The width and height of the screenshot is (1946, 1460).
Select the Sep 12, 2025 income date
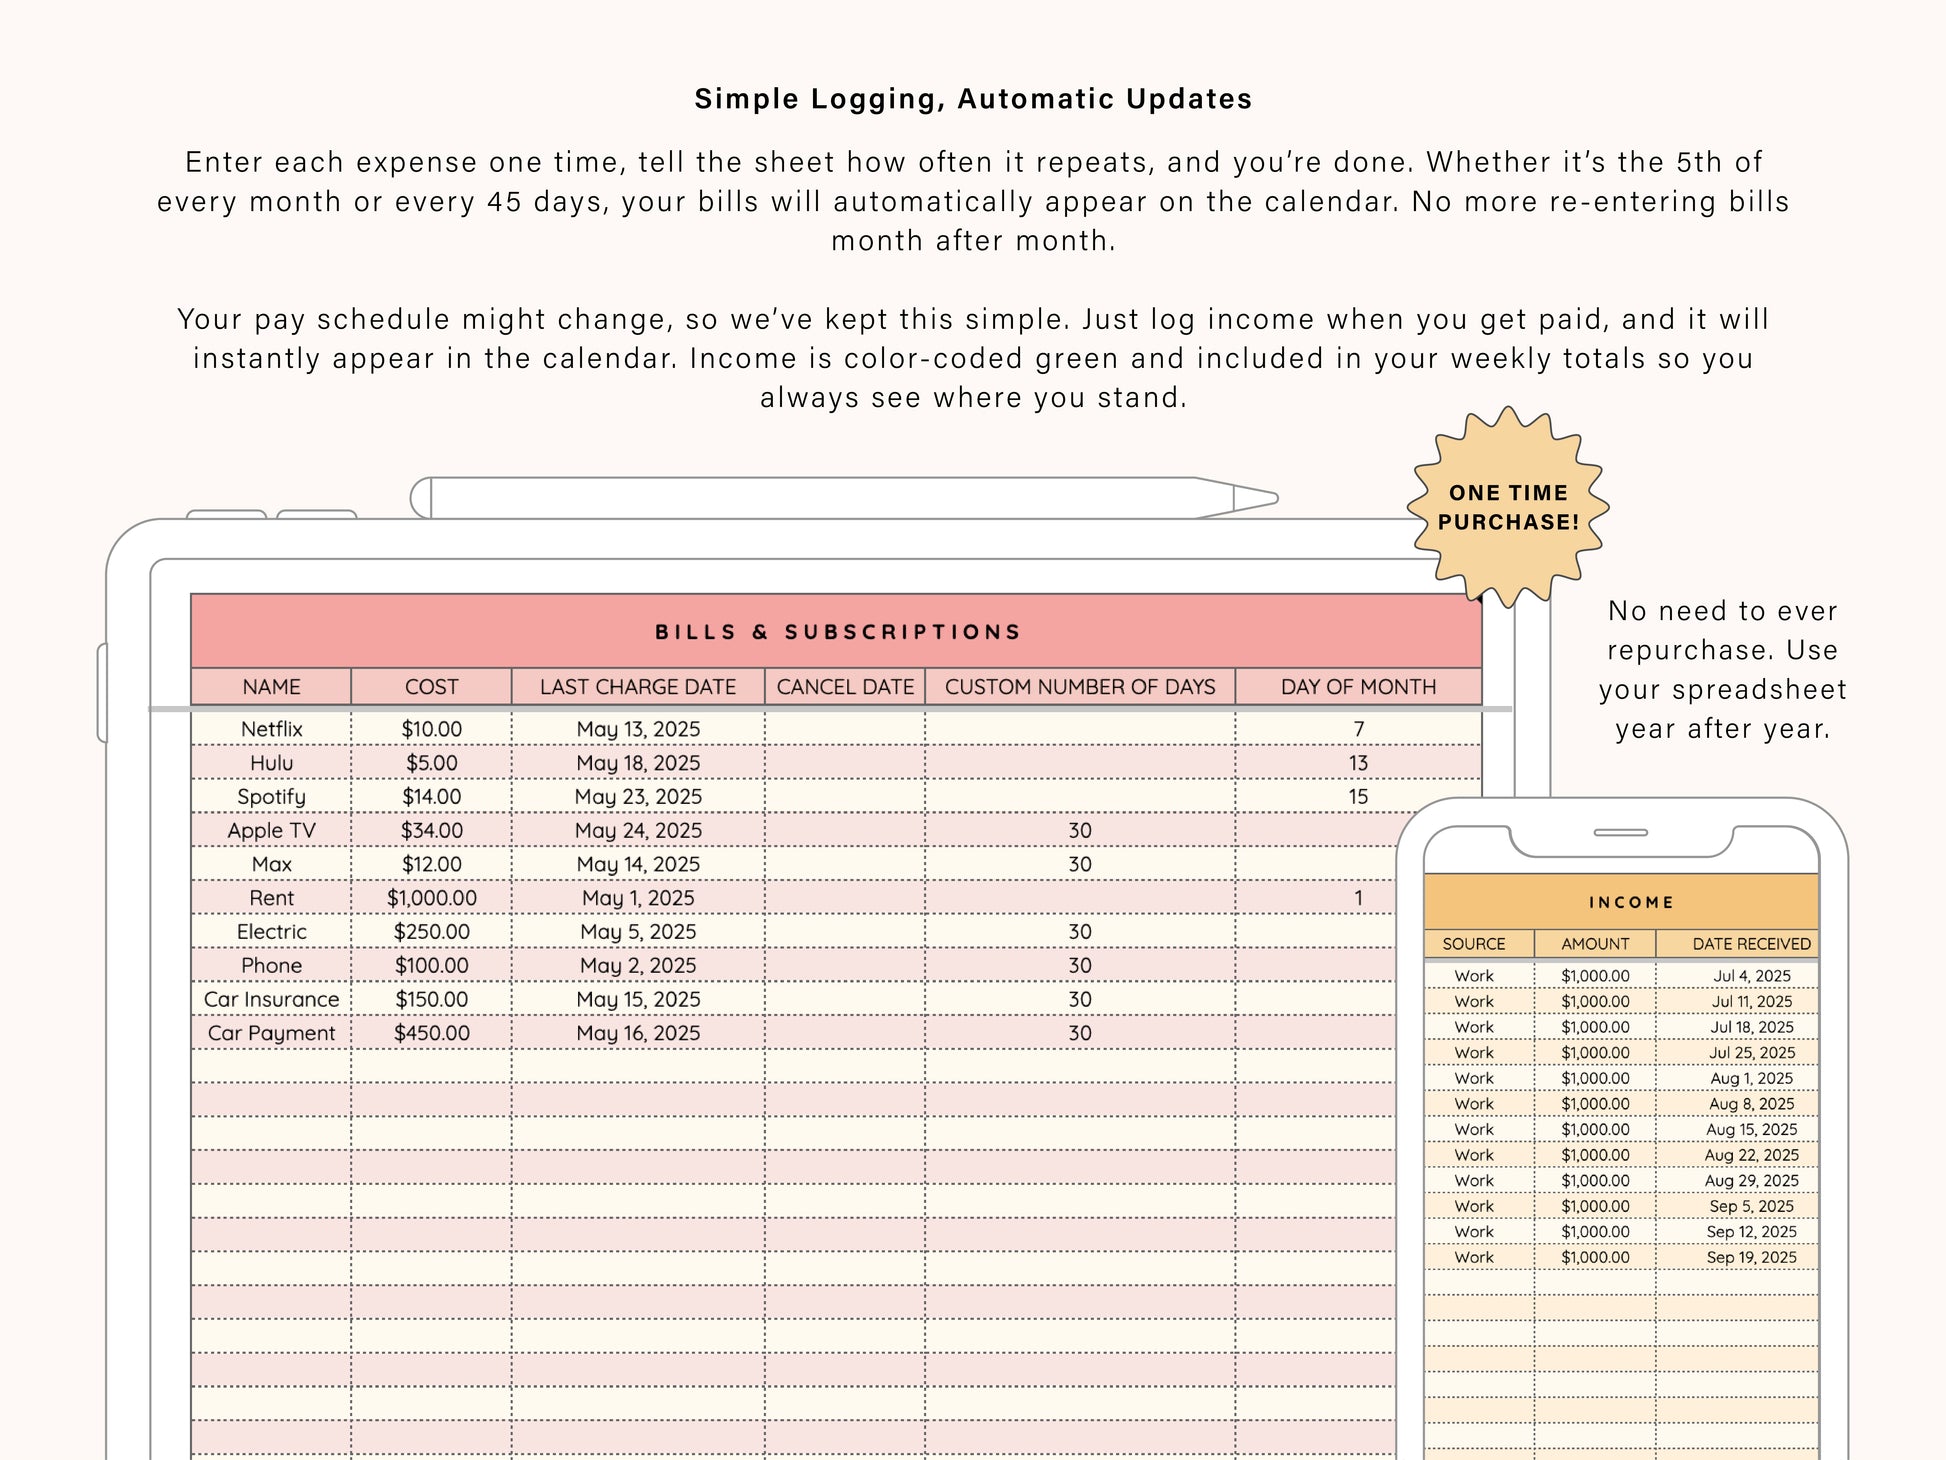[x=1737, y=1232]
